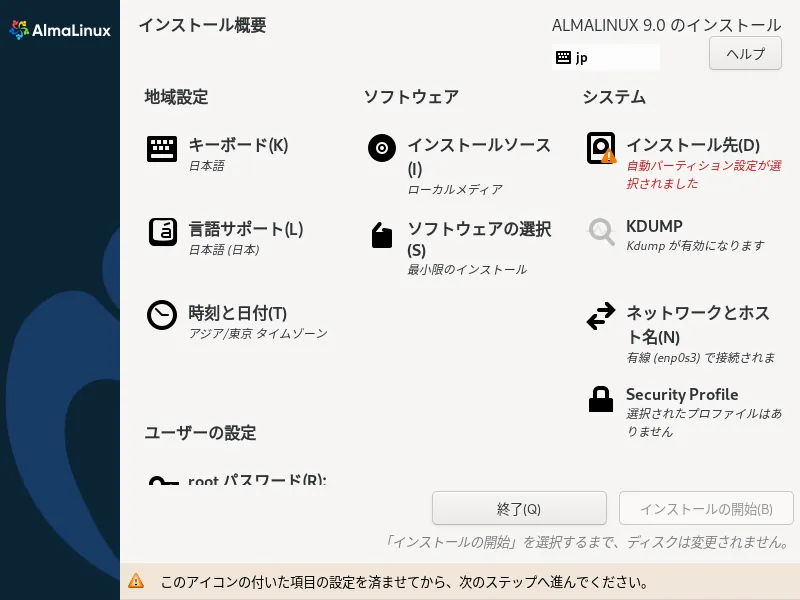Click the disk warning icon for インストール先(D)
This screenshot has height=600, width=800.
[602, 148]
